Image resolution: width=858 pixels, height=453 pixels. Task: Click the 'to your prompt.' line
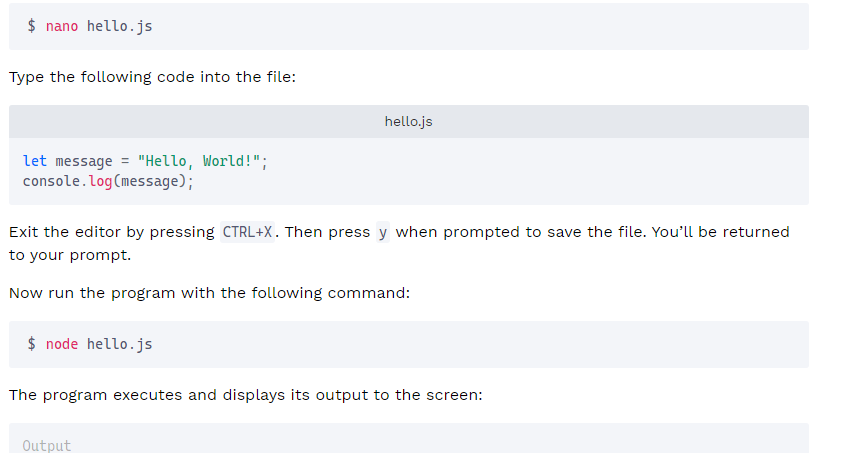coord(70,255)
